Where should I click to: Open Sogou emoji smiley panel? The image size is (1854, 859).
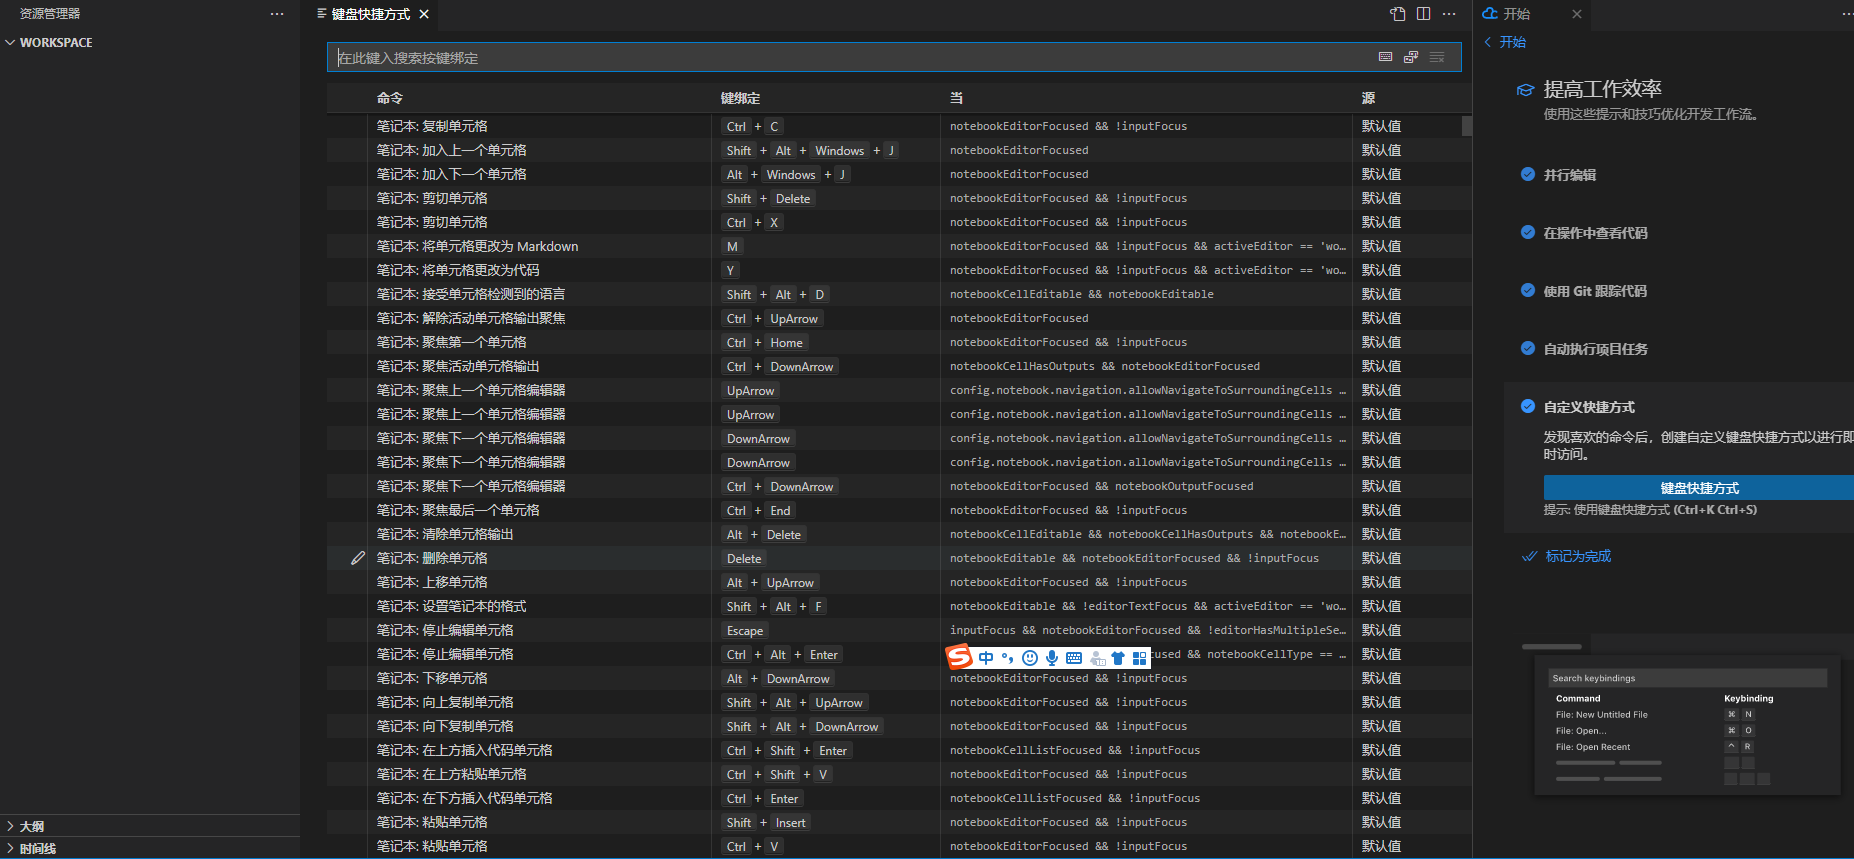point(1030,658)
